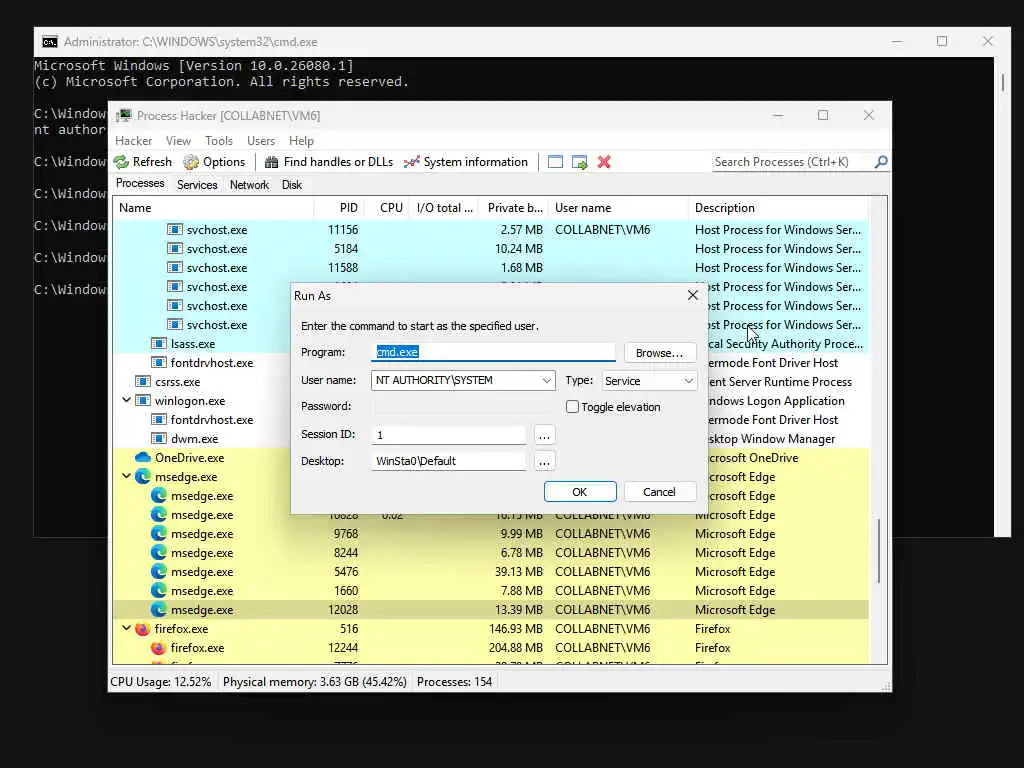
Task: Click the Refresh toolbar icon
Action: pyautogui.click(x=121, y=162)
